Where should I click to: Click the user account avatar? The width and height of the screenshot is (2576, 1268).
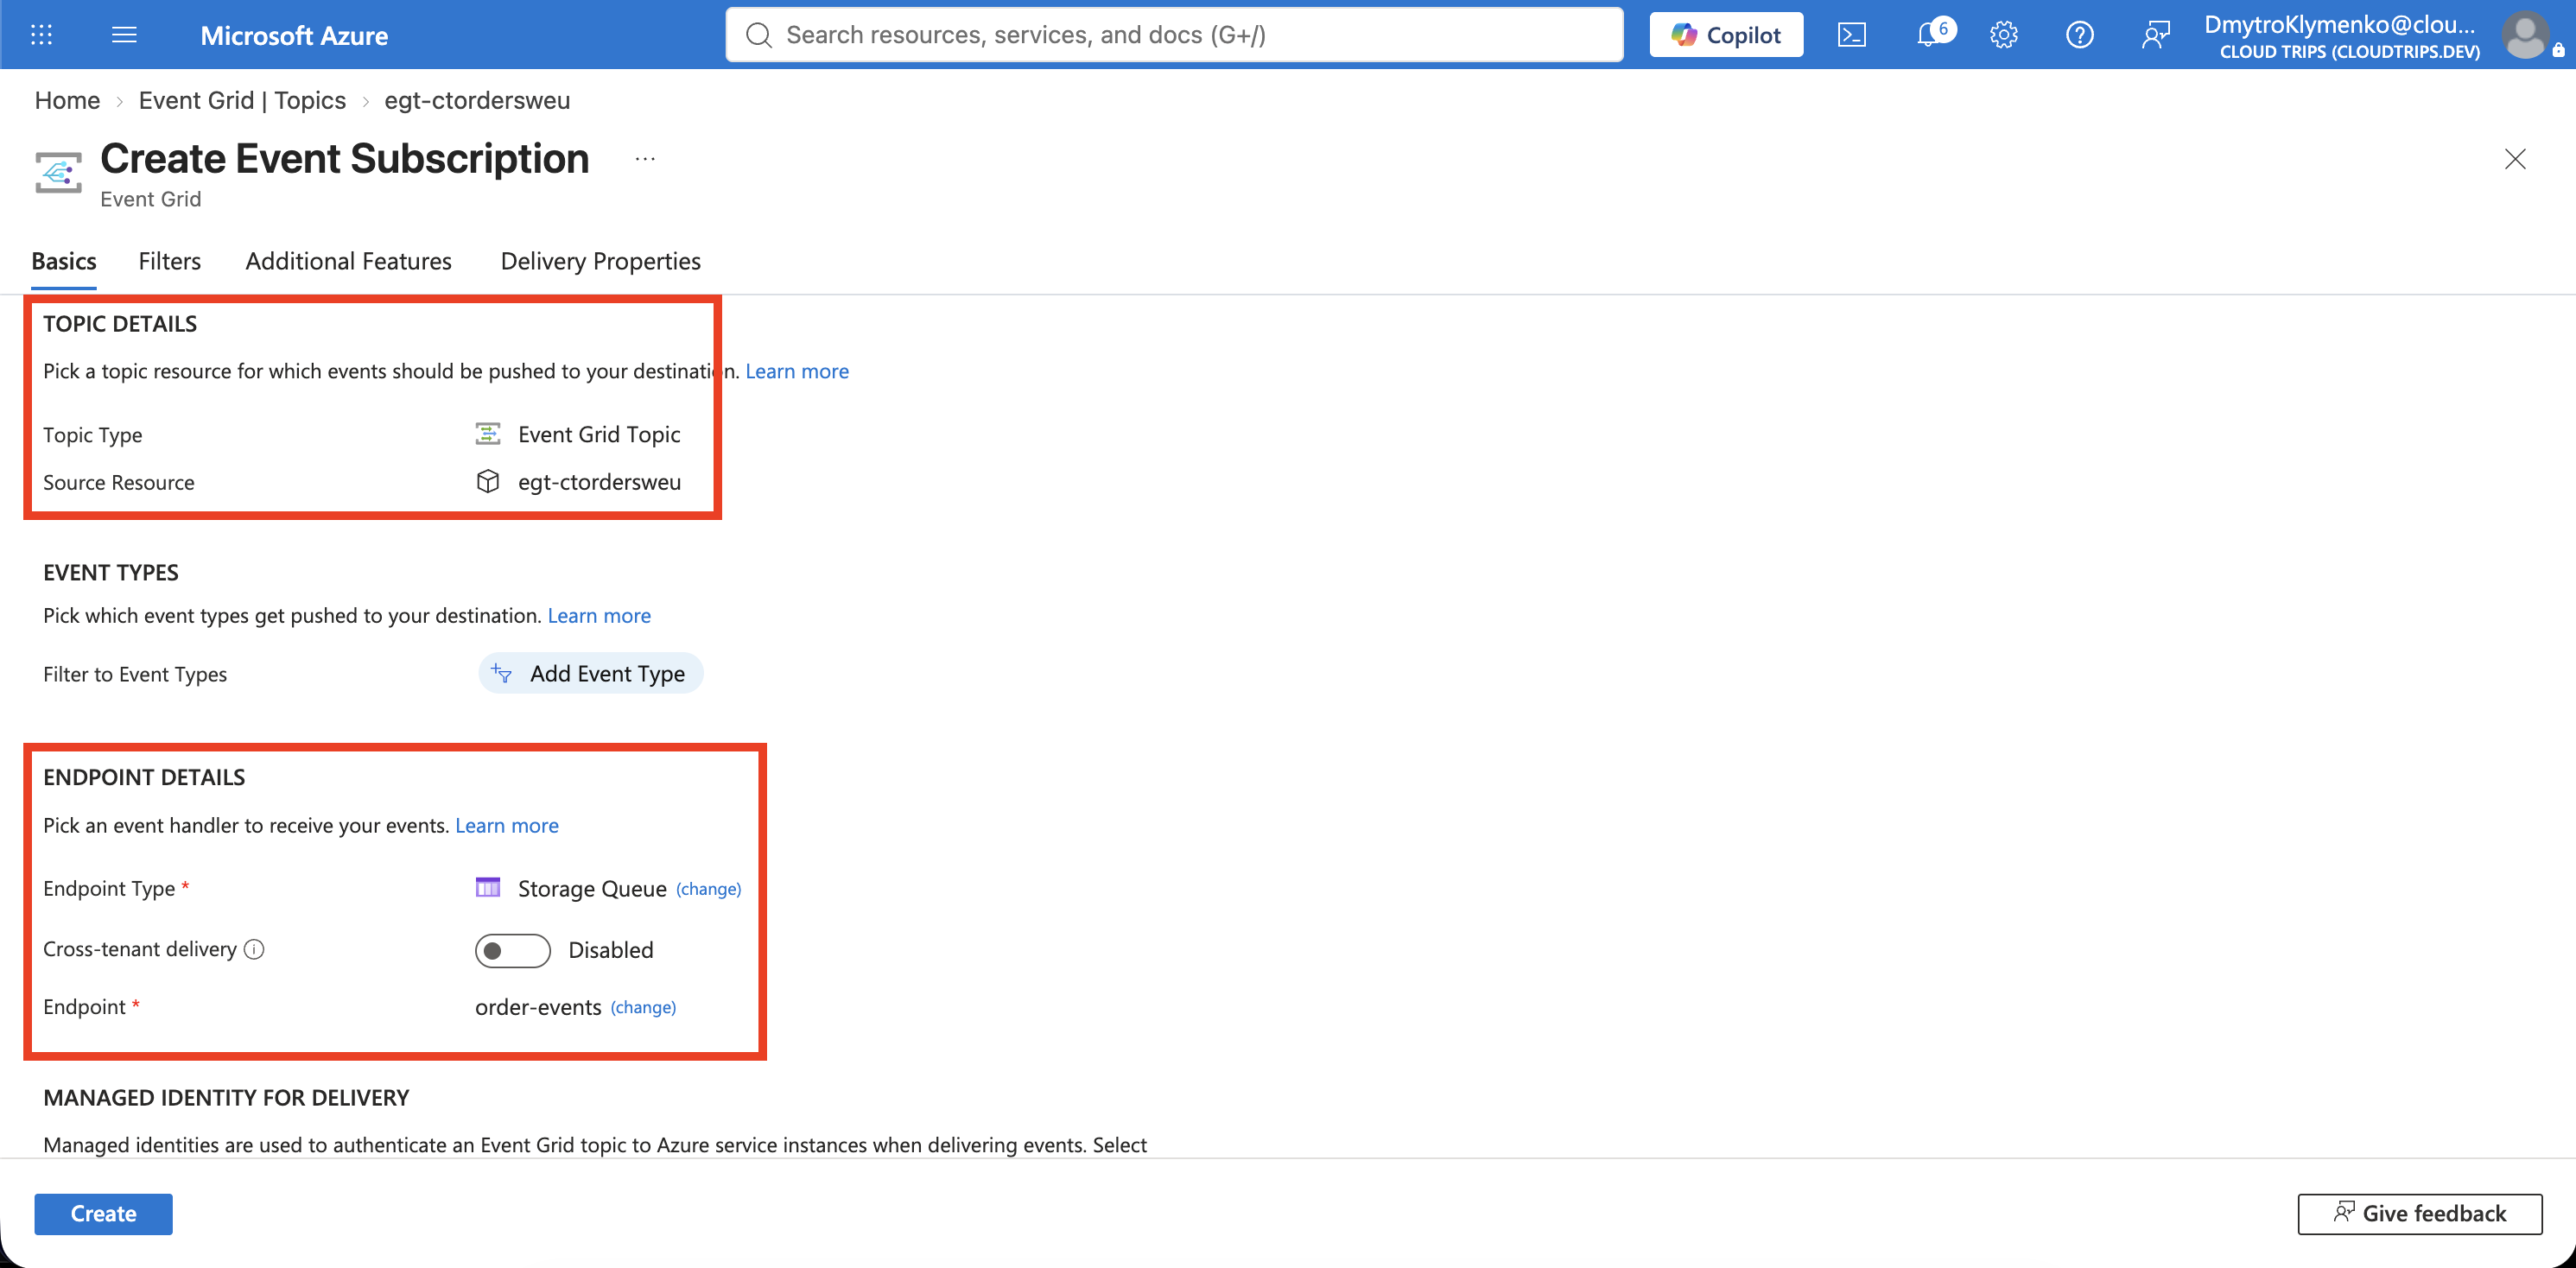point(2525,35)
